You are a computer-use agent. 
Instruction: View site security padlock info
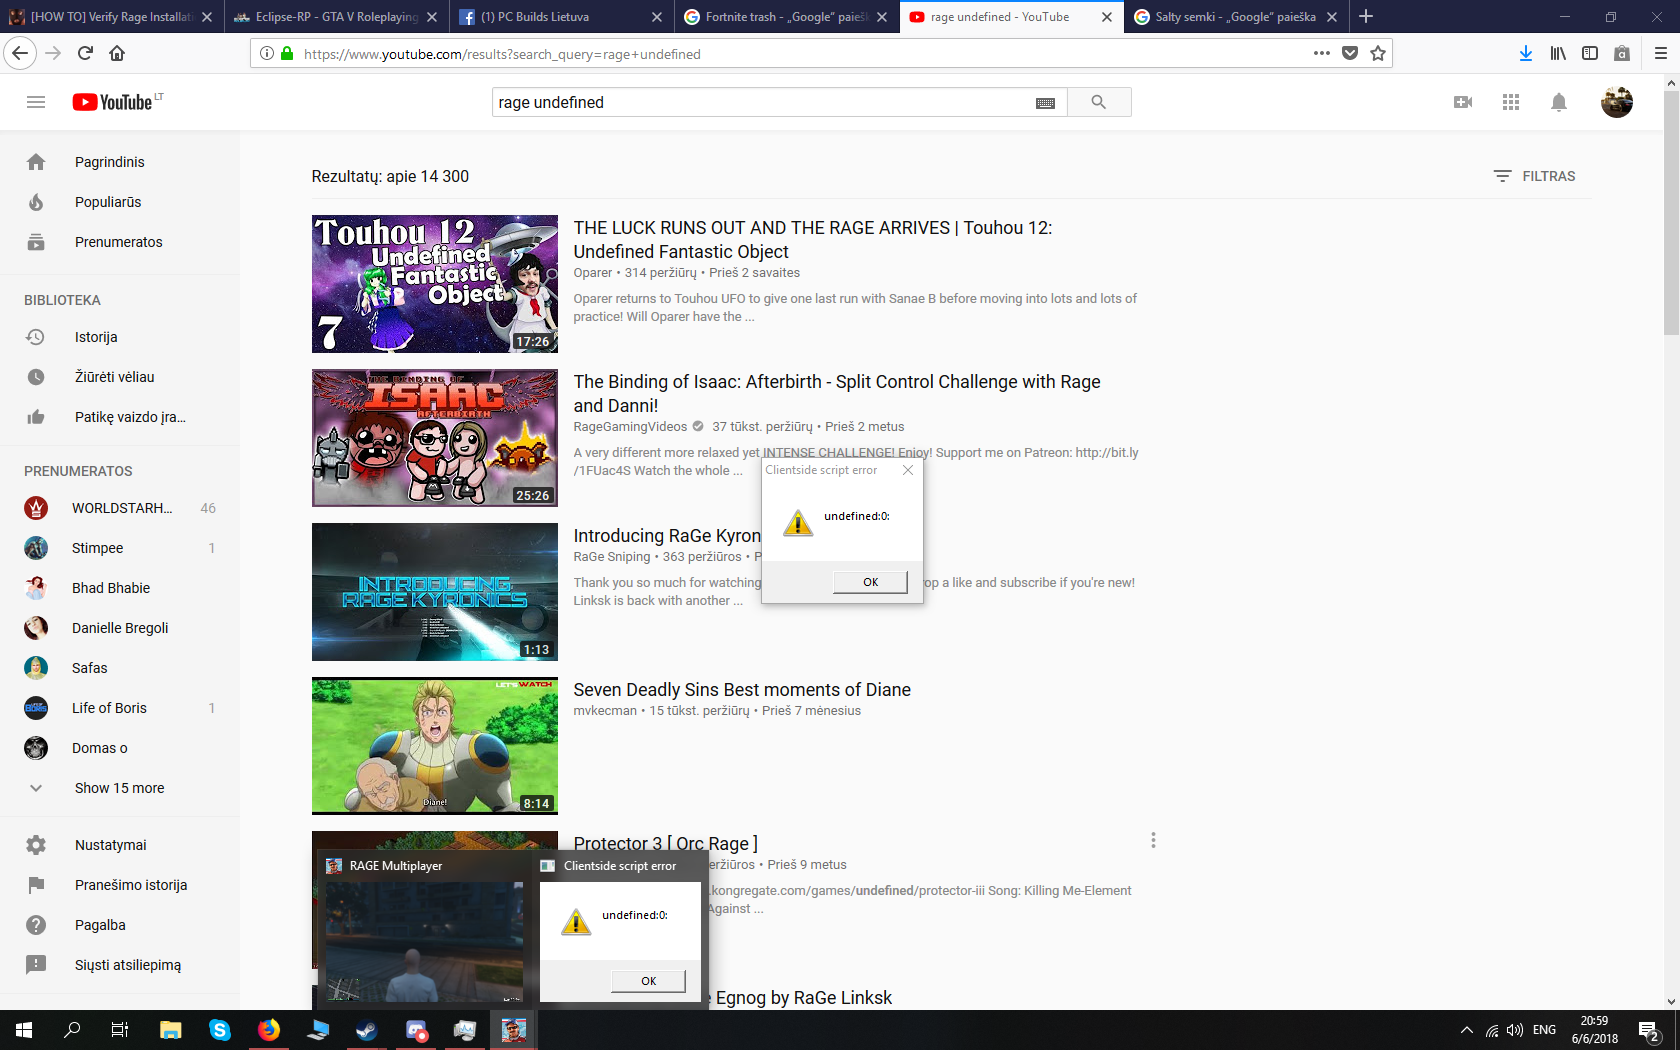287,53
